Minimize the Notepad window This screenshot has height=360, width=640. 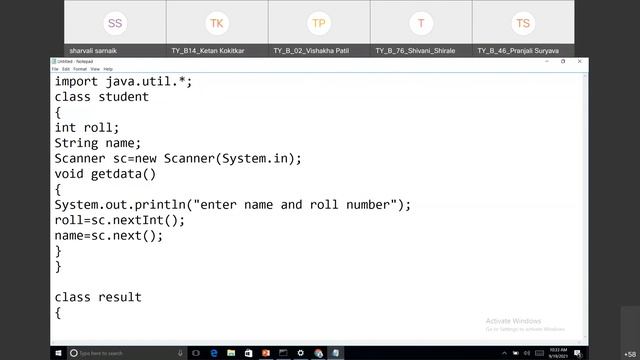[x=547, y=61]
